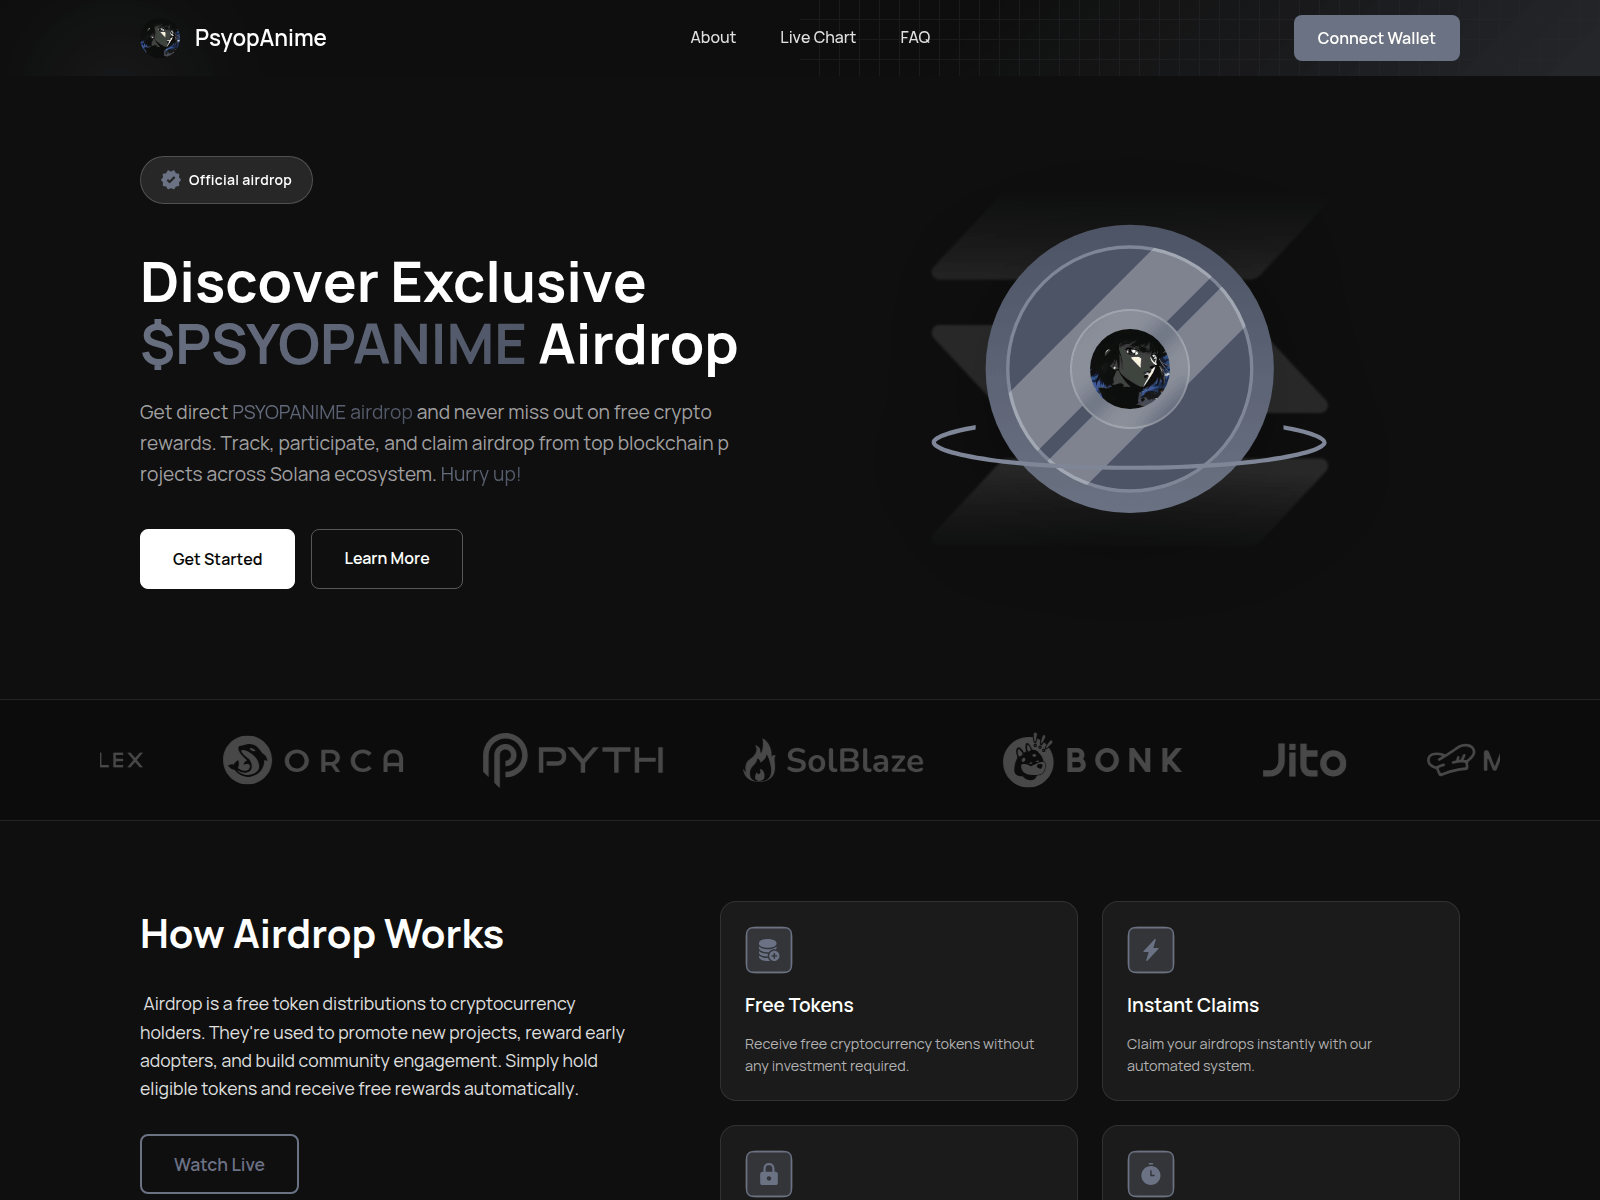Click the padlock icon card
Viewport: 1600px width, 1200px height.
[x=768, y=1174]
